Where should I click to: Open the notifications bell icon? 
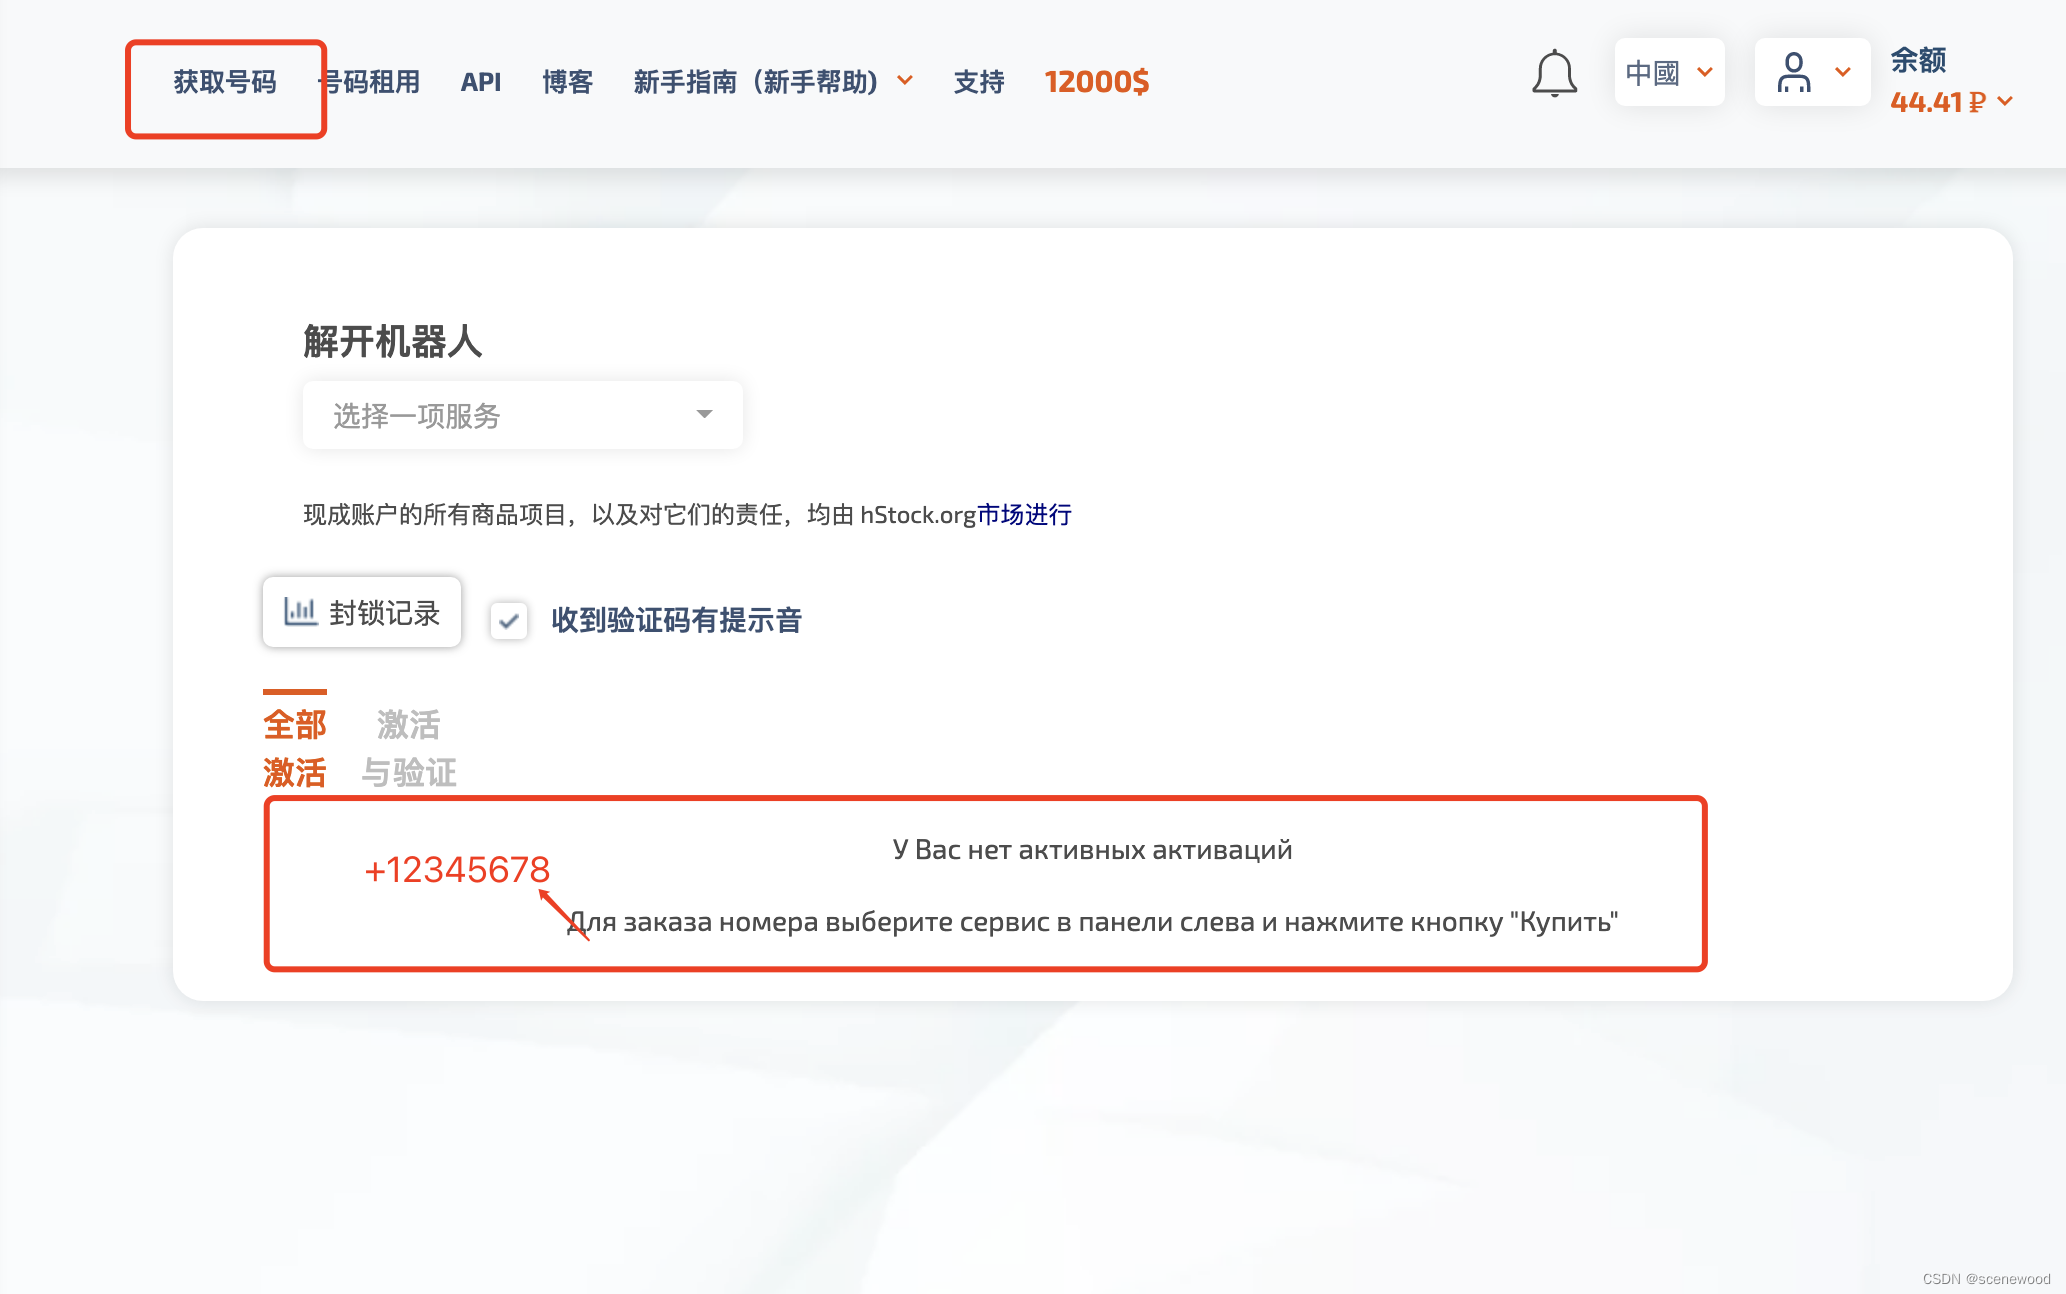[x=1554, y=73]
